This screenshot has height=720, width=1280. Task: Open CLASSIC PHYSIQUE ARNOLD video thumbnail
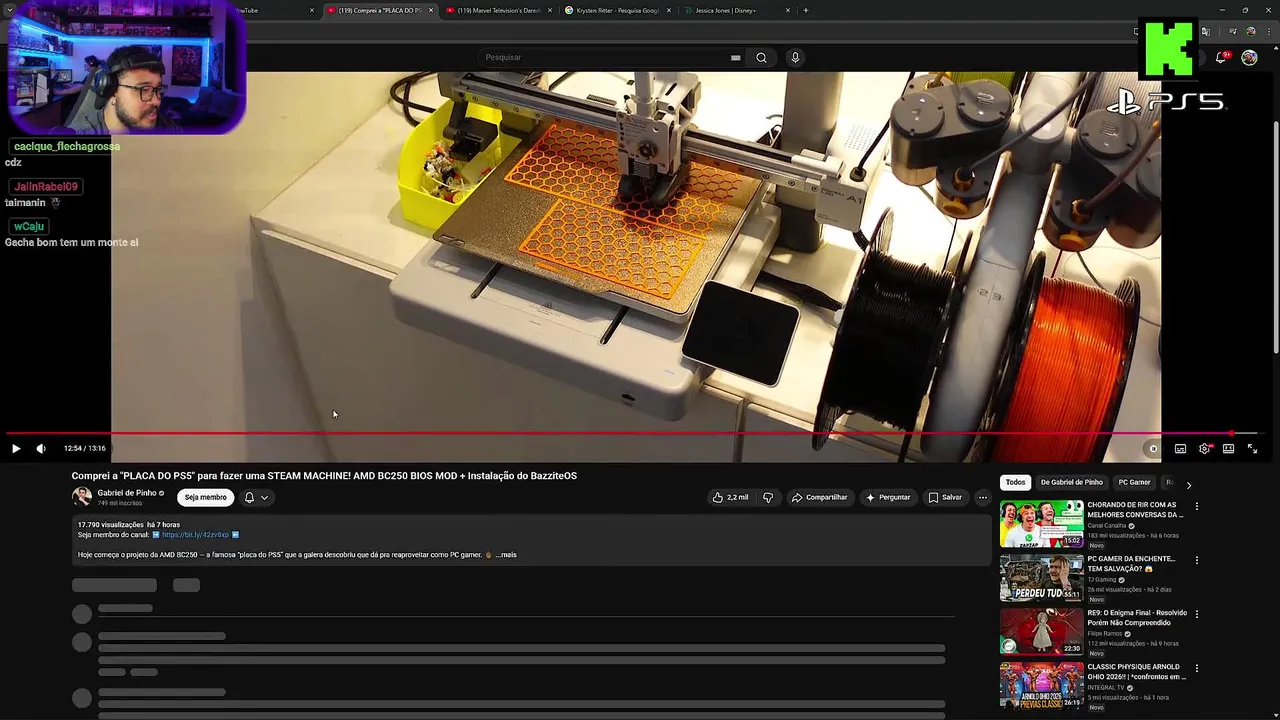coord(1041,686)
